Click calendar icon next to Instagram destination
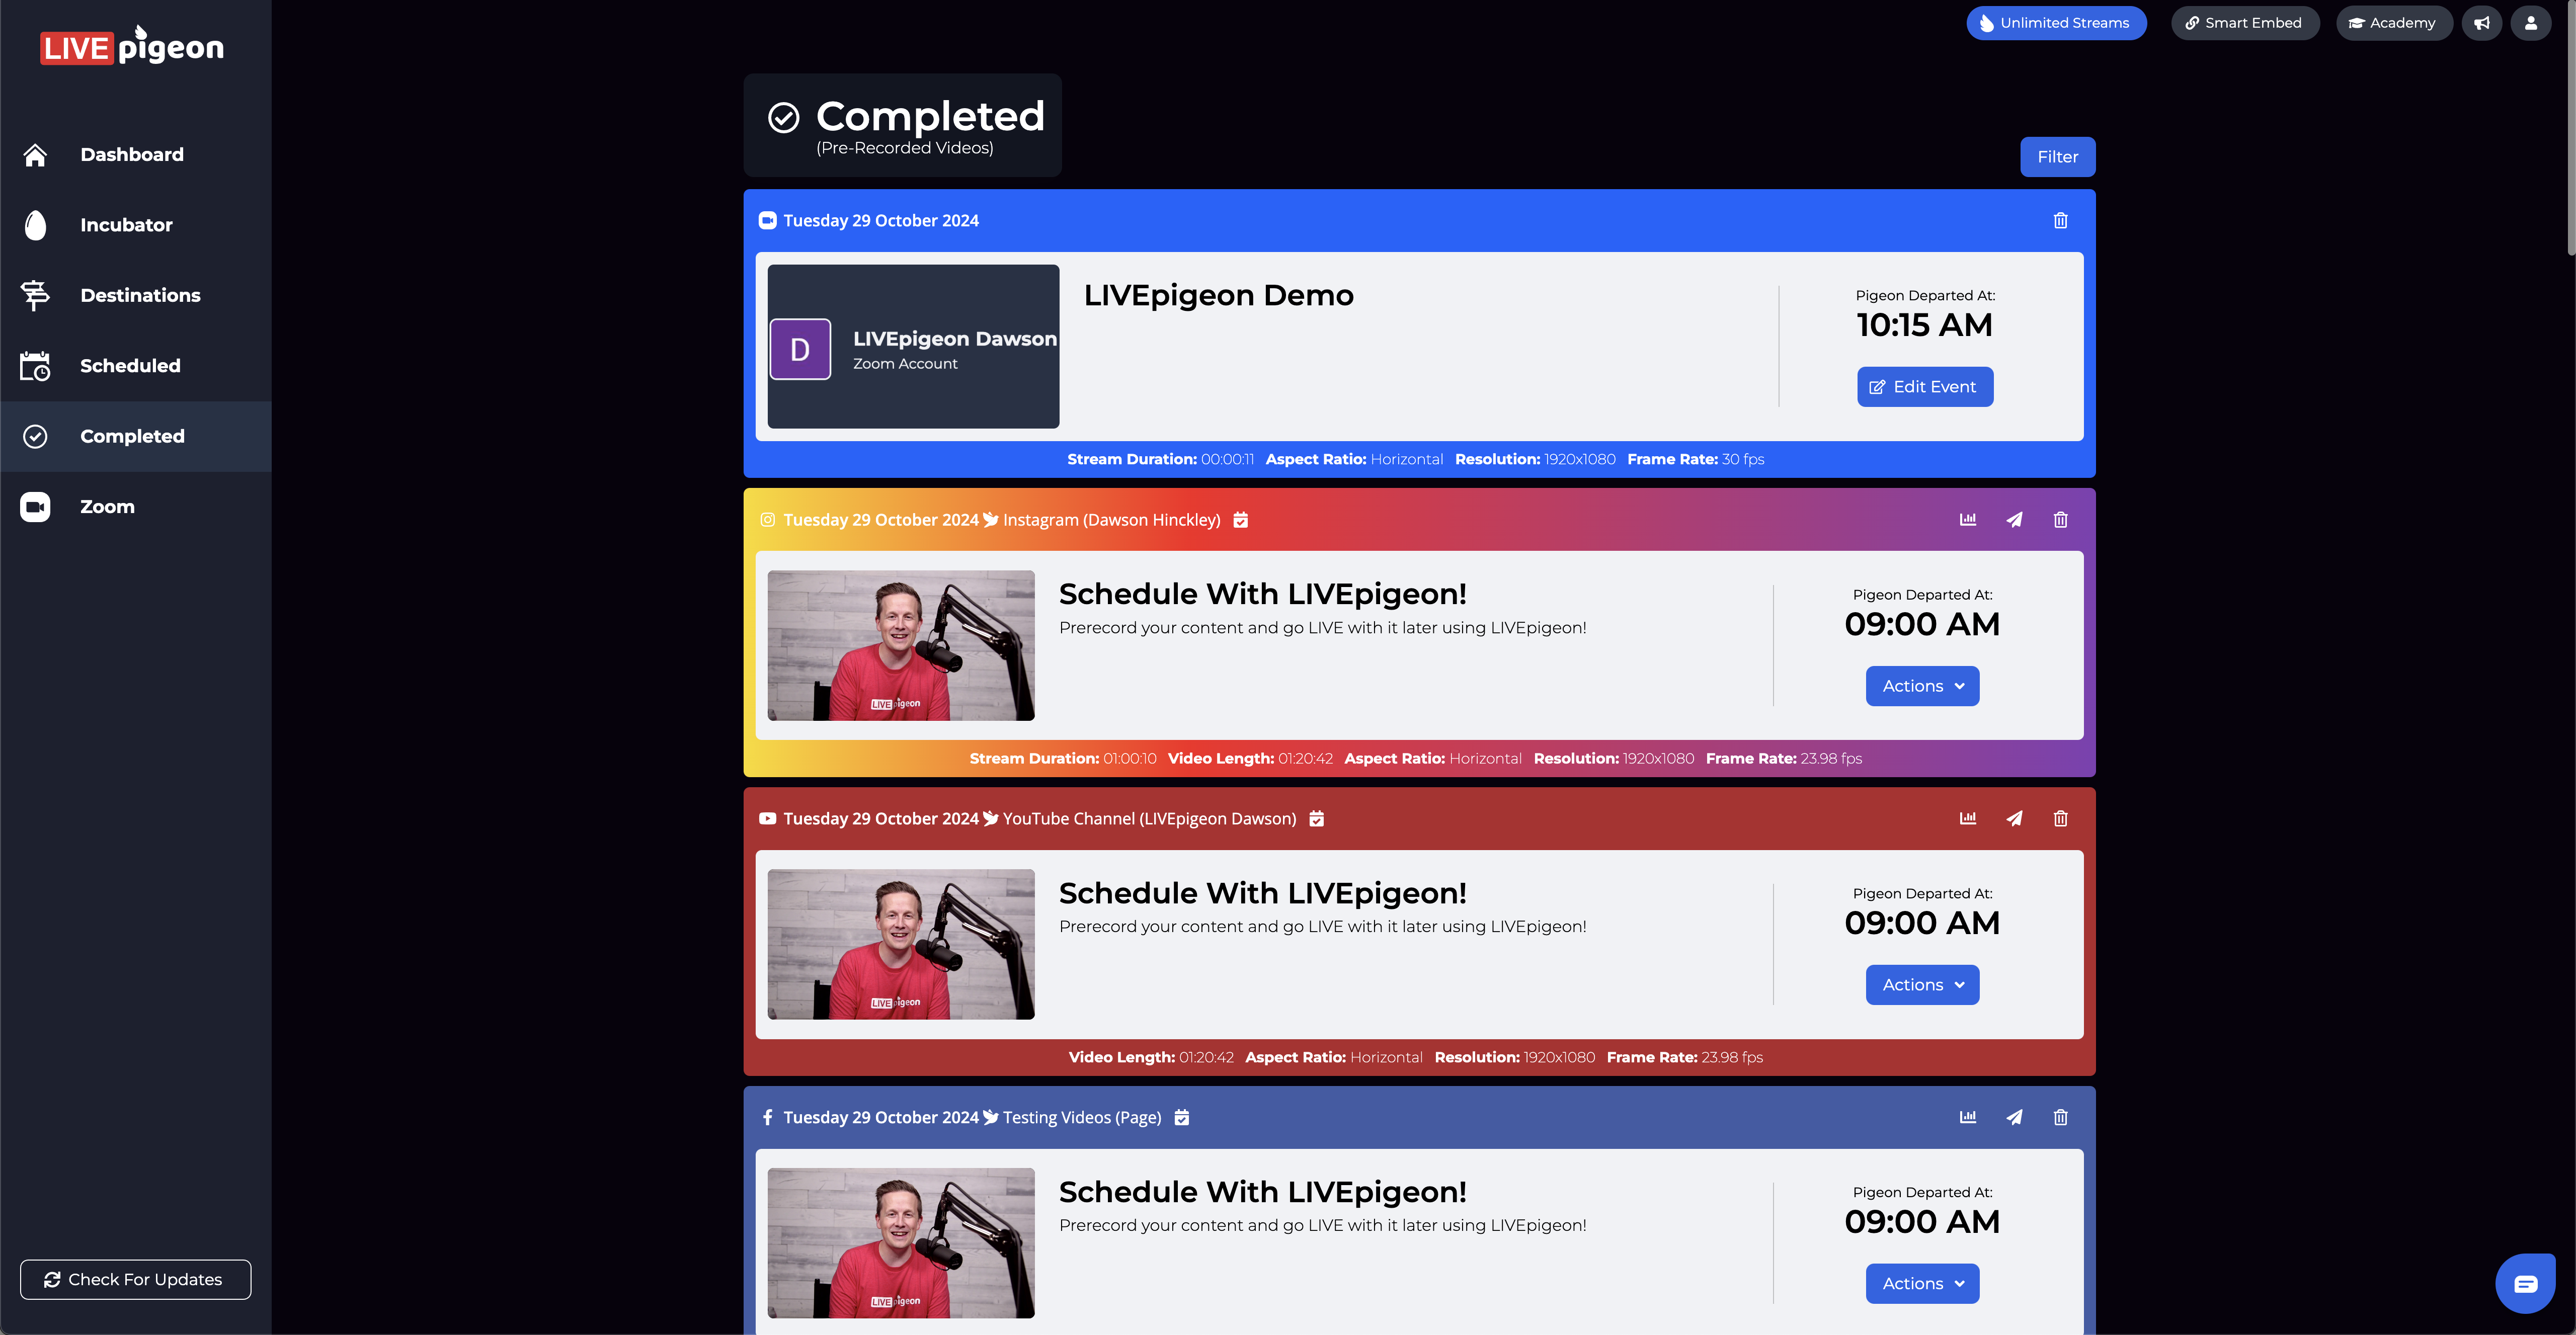This screenshot has width=2576, height=1335. pyautogui.click(x=1240, y=519)
